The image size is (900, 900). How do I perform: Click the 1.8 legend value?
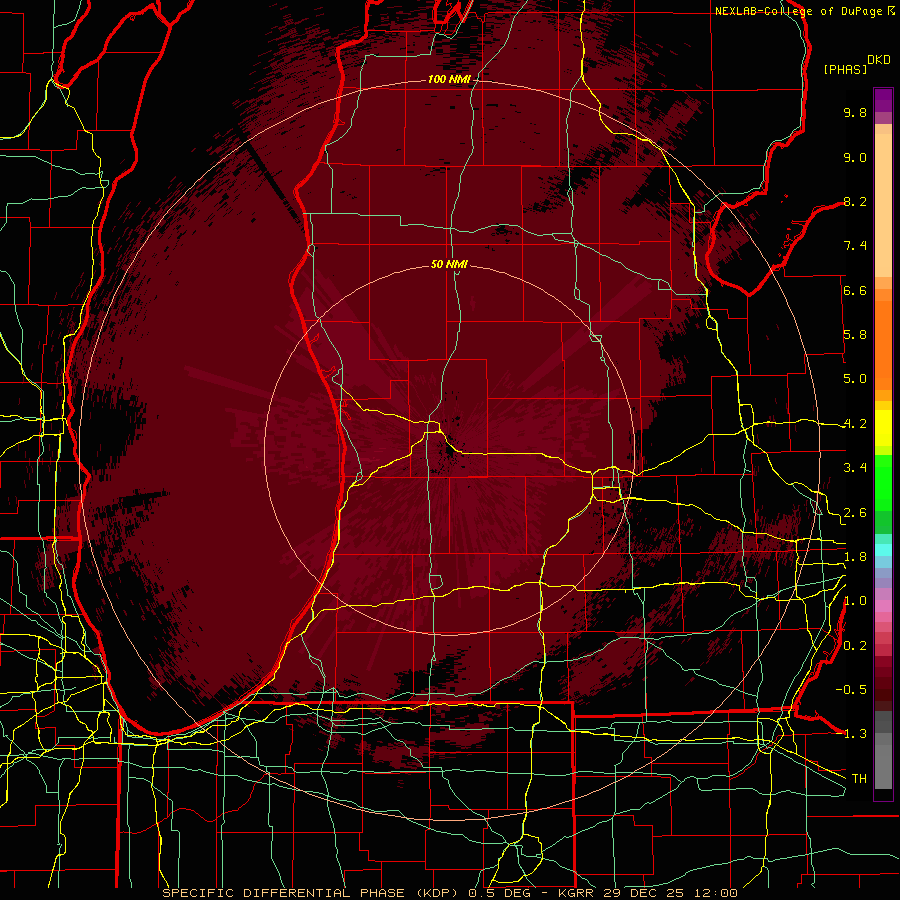pos(855,557)
